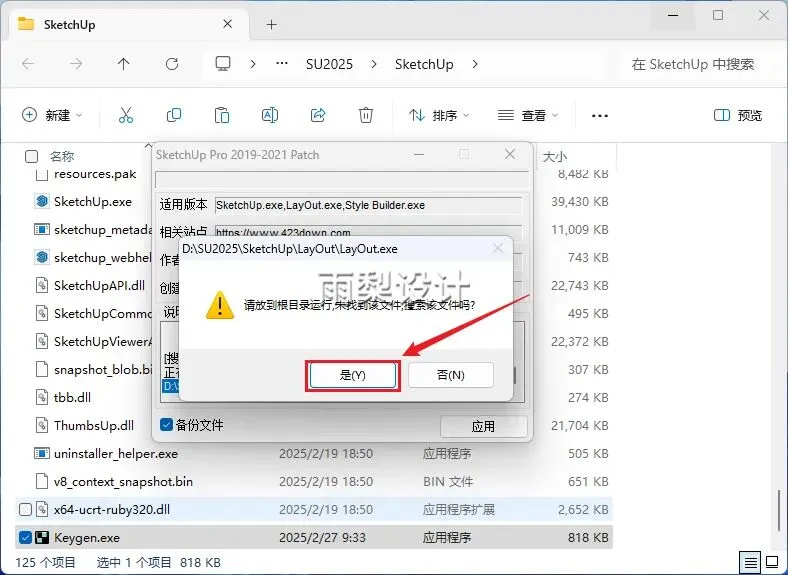Click the Share icon in the toolbar
This screenshot has width=788, height=575.
(x=318, y=115)
